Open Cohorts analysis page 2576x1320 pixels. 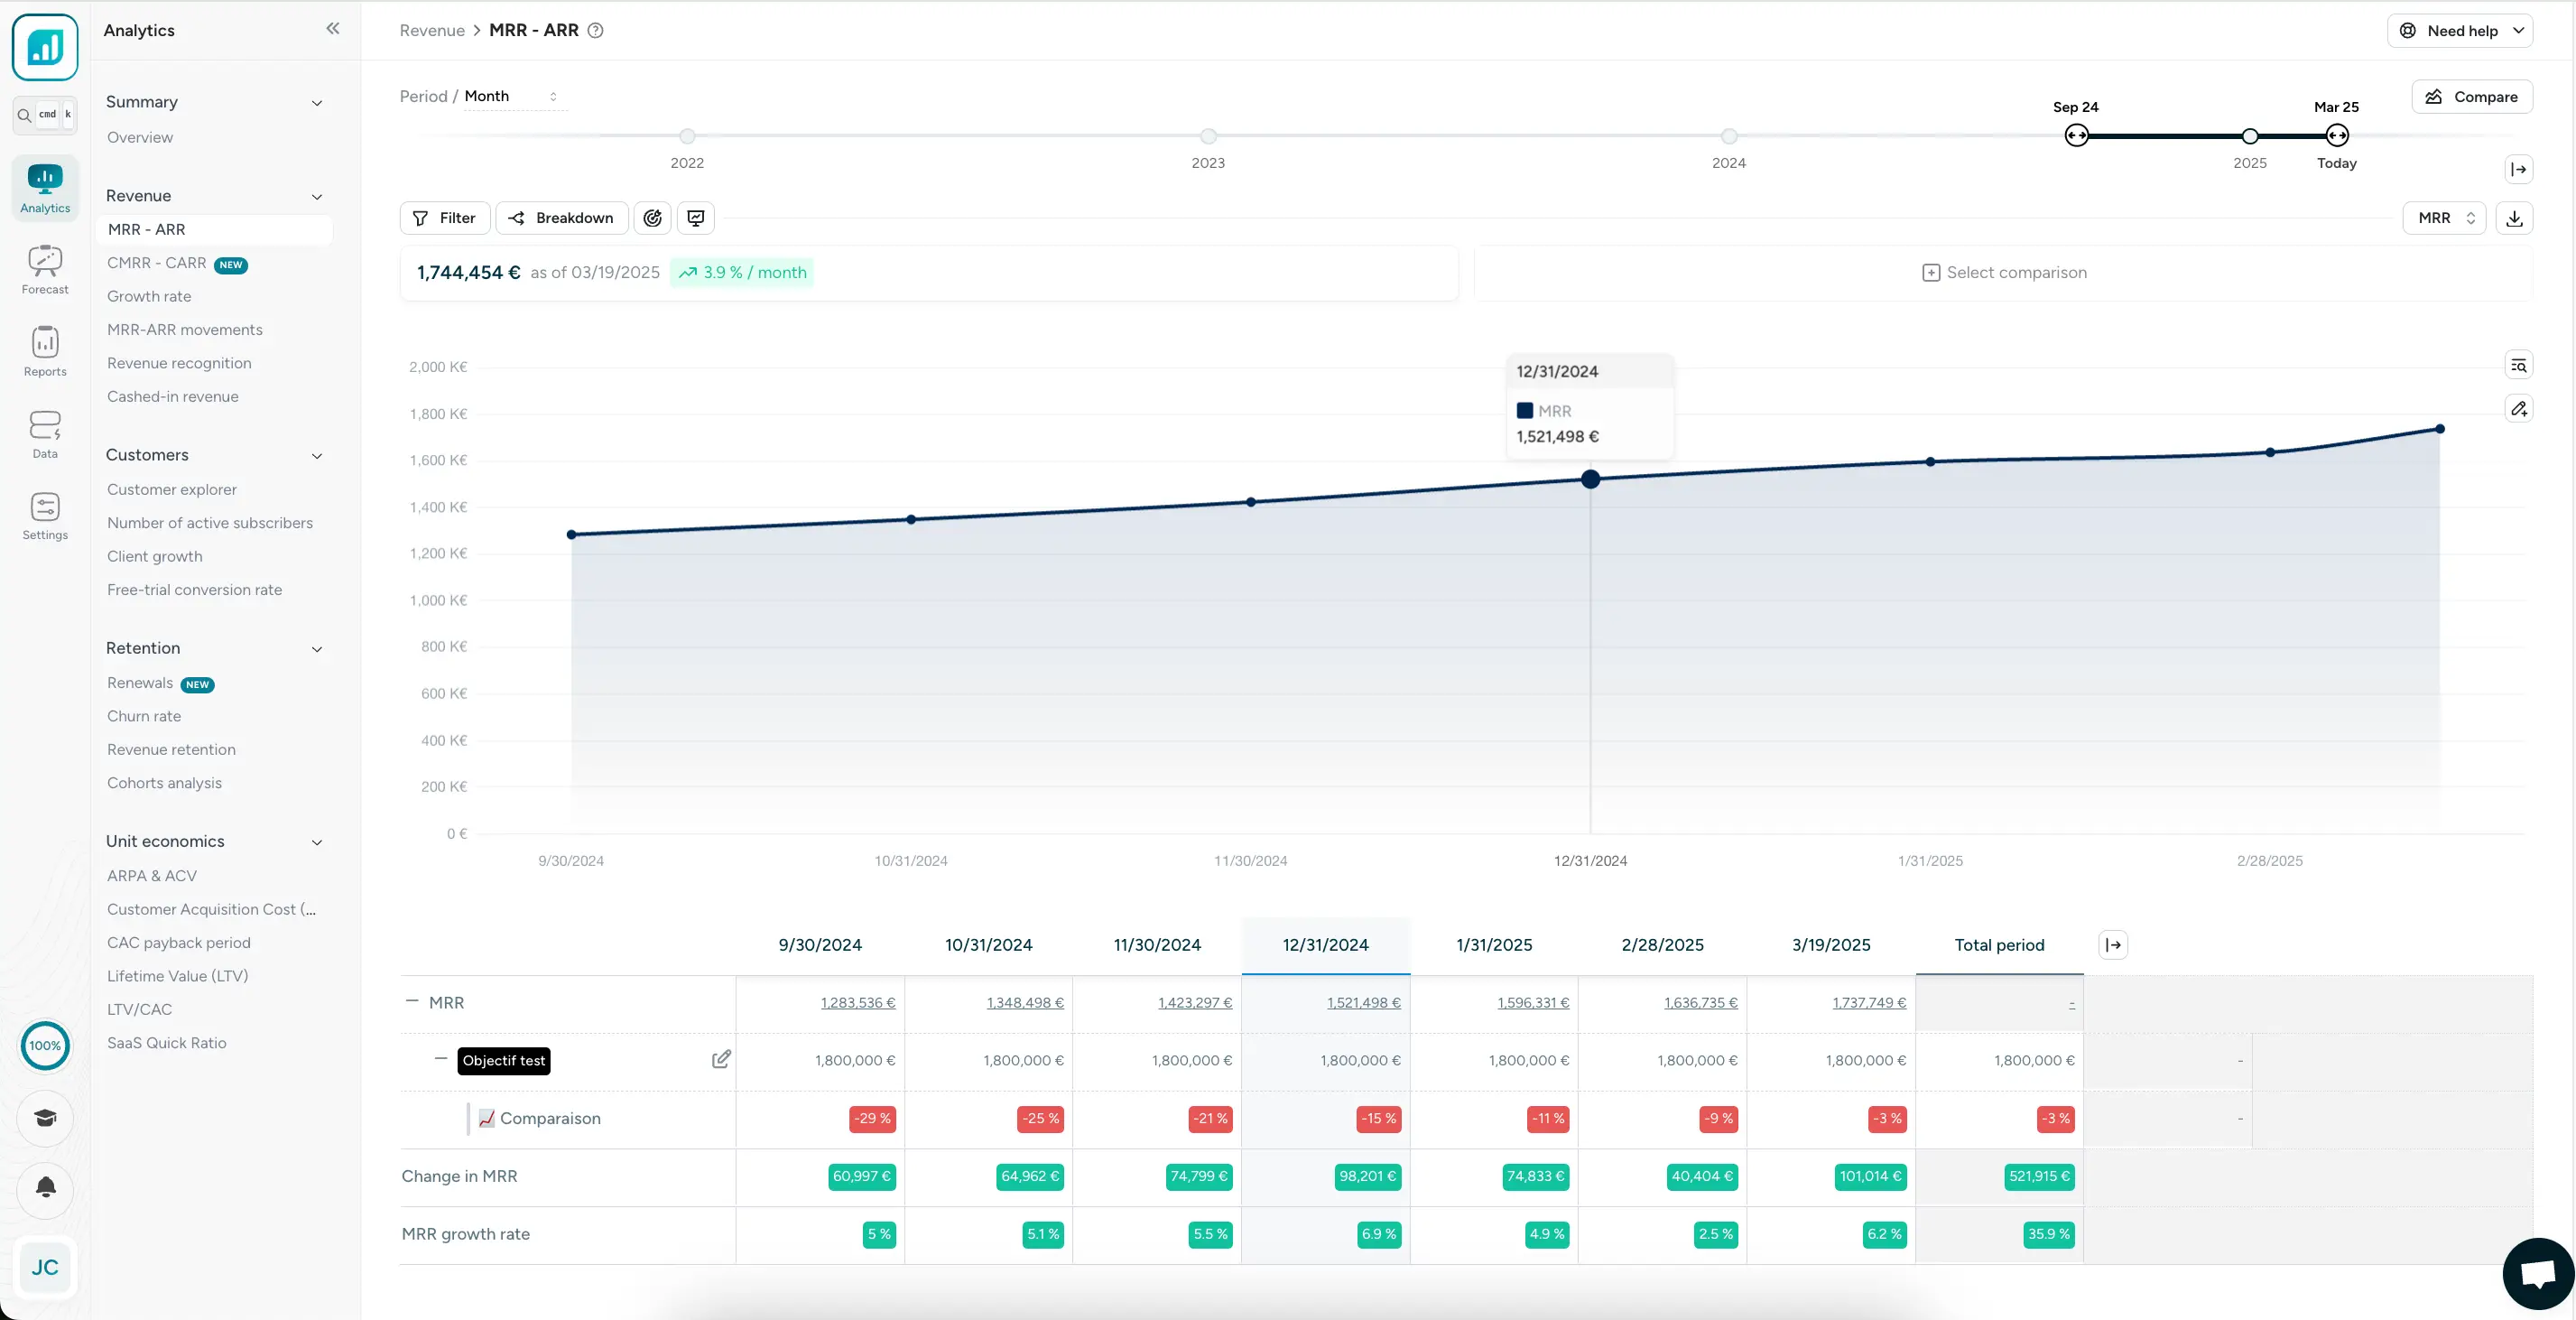164,783
